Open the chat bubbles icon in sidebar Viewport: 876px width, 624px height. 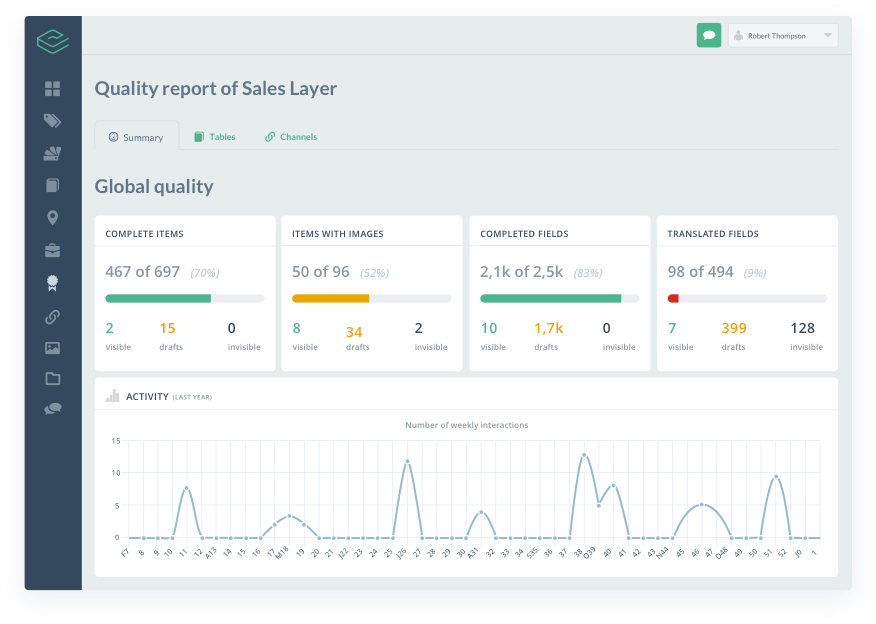click(53, 409)
